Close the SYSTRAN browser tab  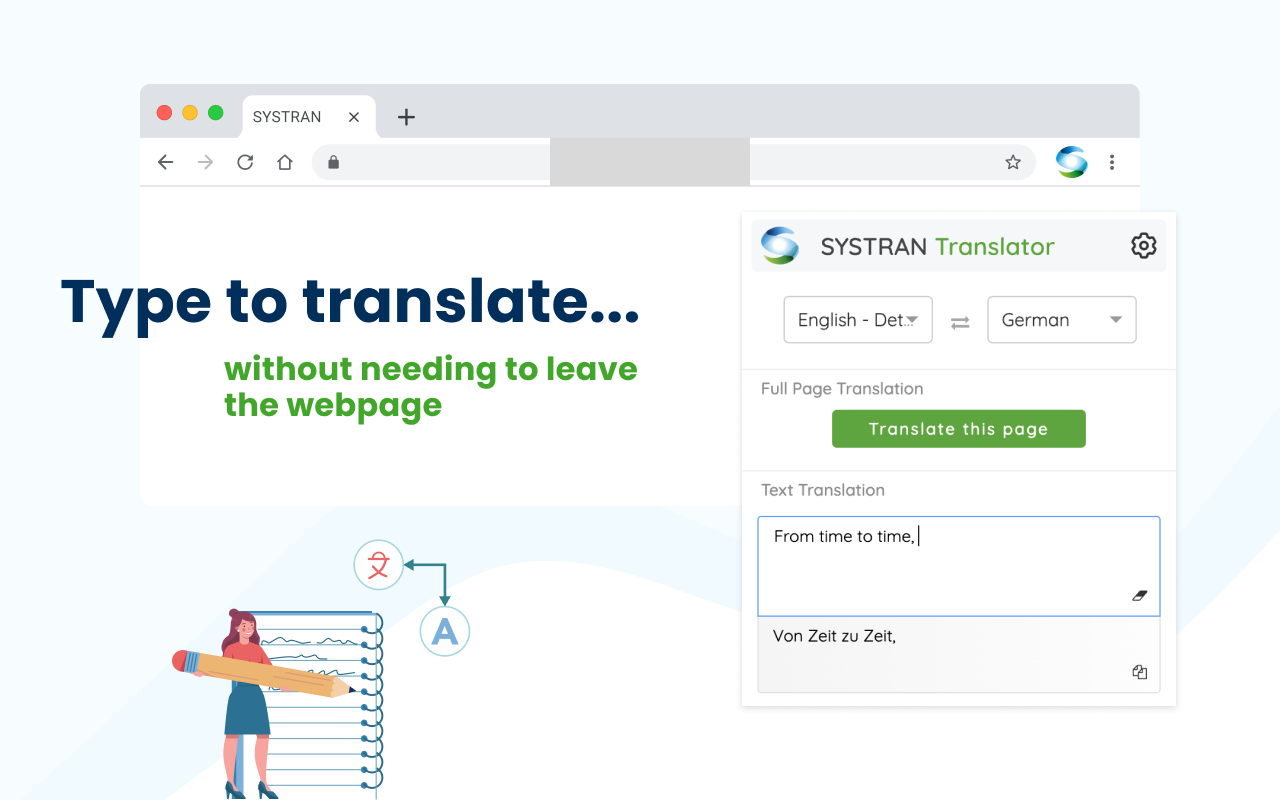click(x=354, y=117)
